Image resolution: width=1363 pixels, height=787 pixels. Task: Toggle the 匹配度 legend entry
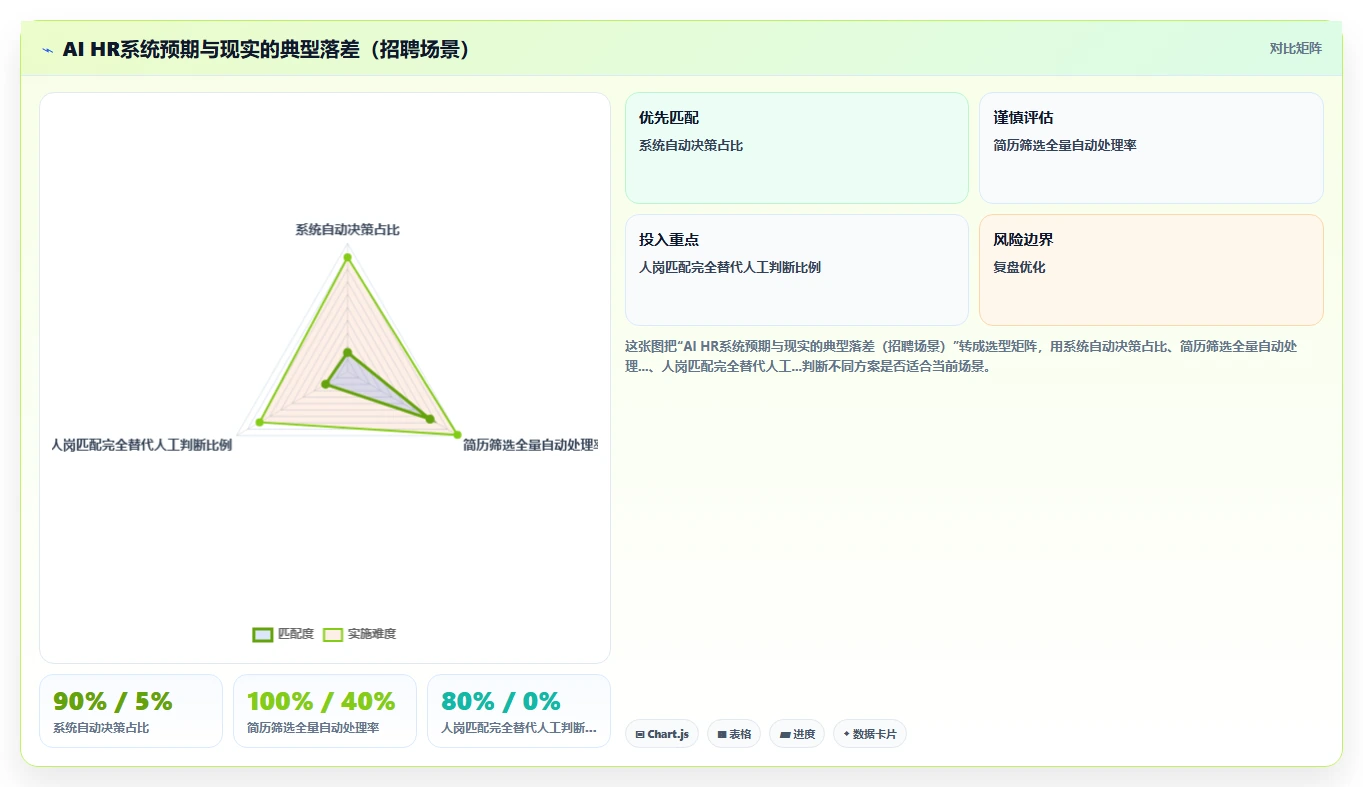tap(283, 634)
